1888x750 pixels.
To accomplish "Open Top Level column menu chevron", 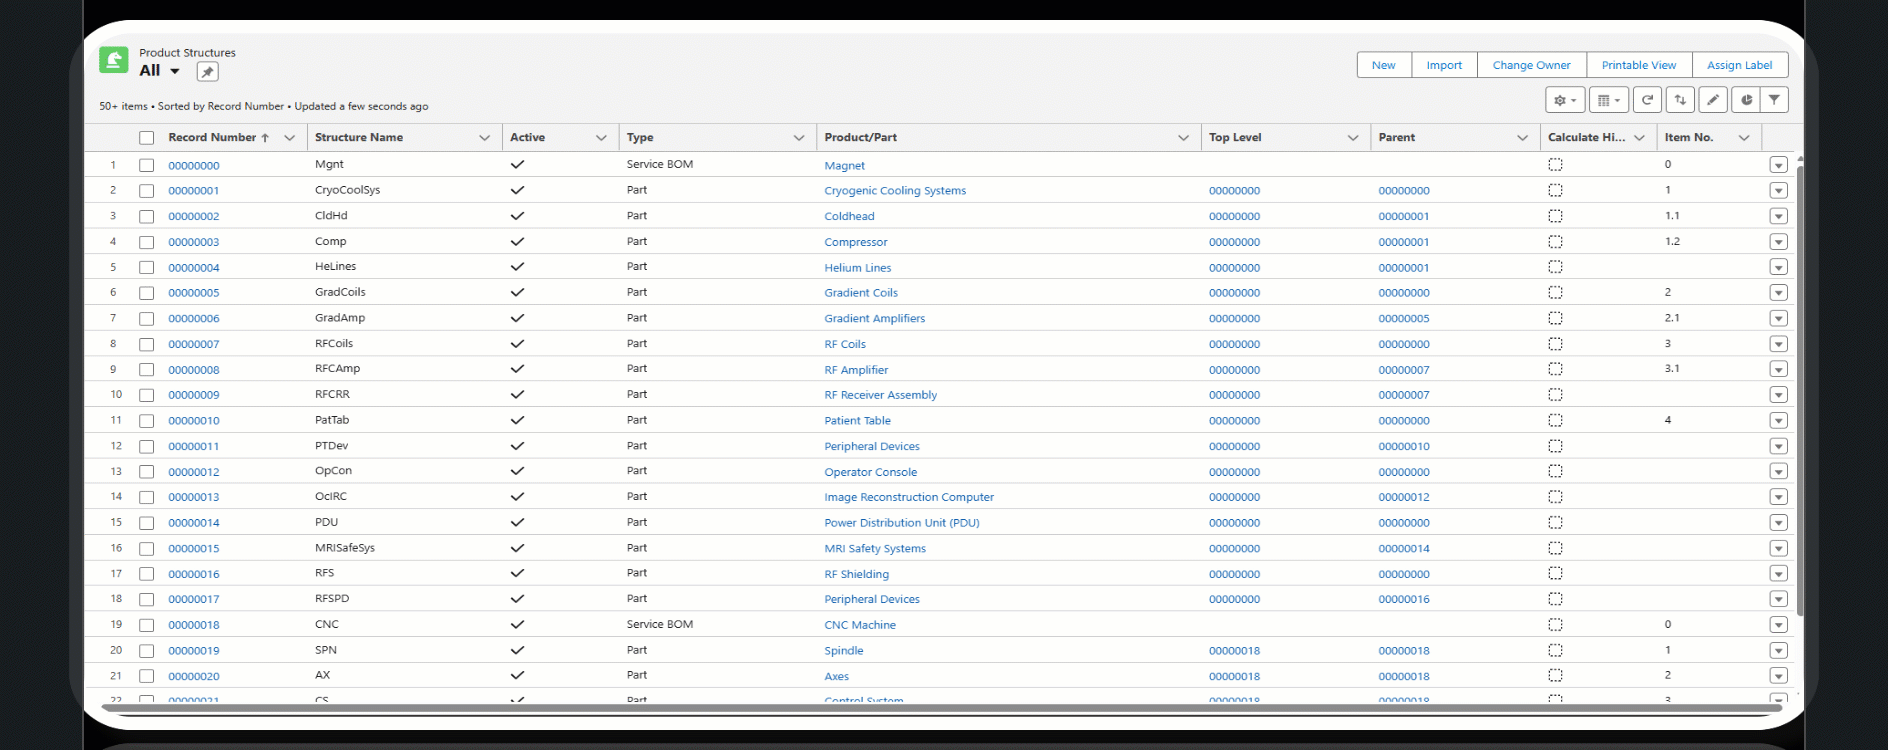I will click(x=1353, y=138).
